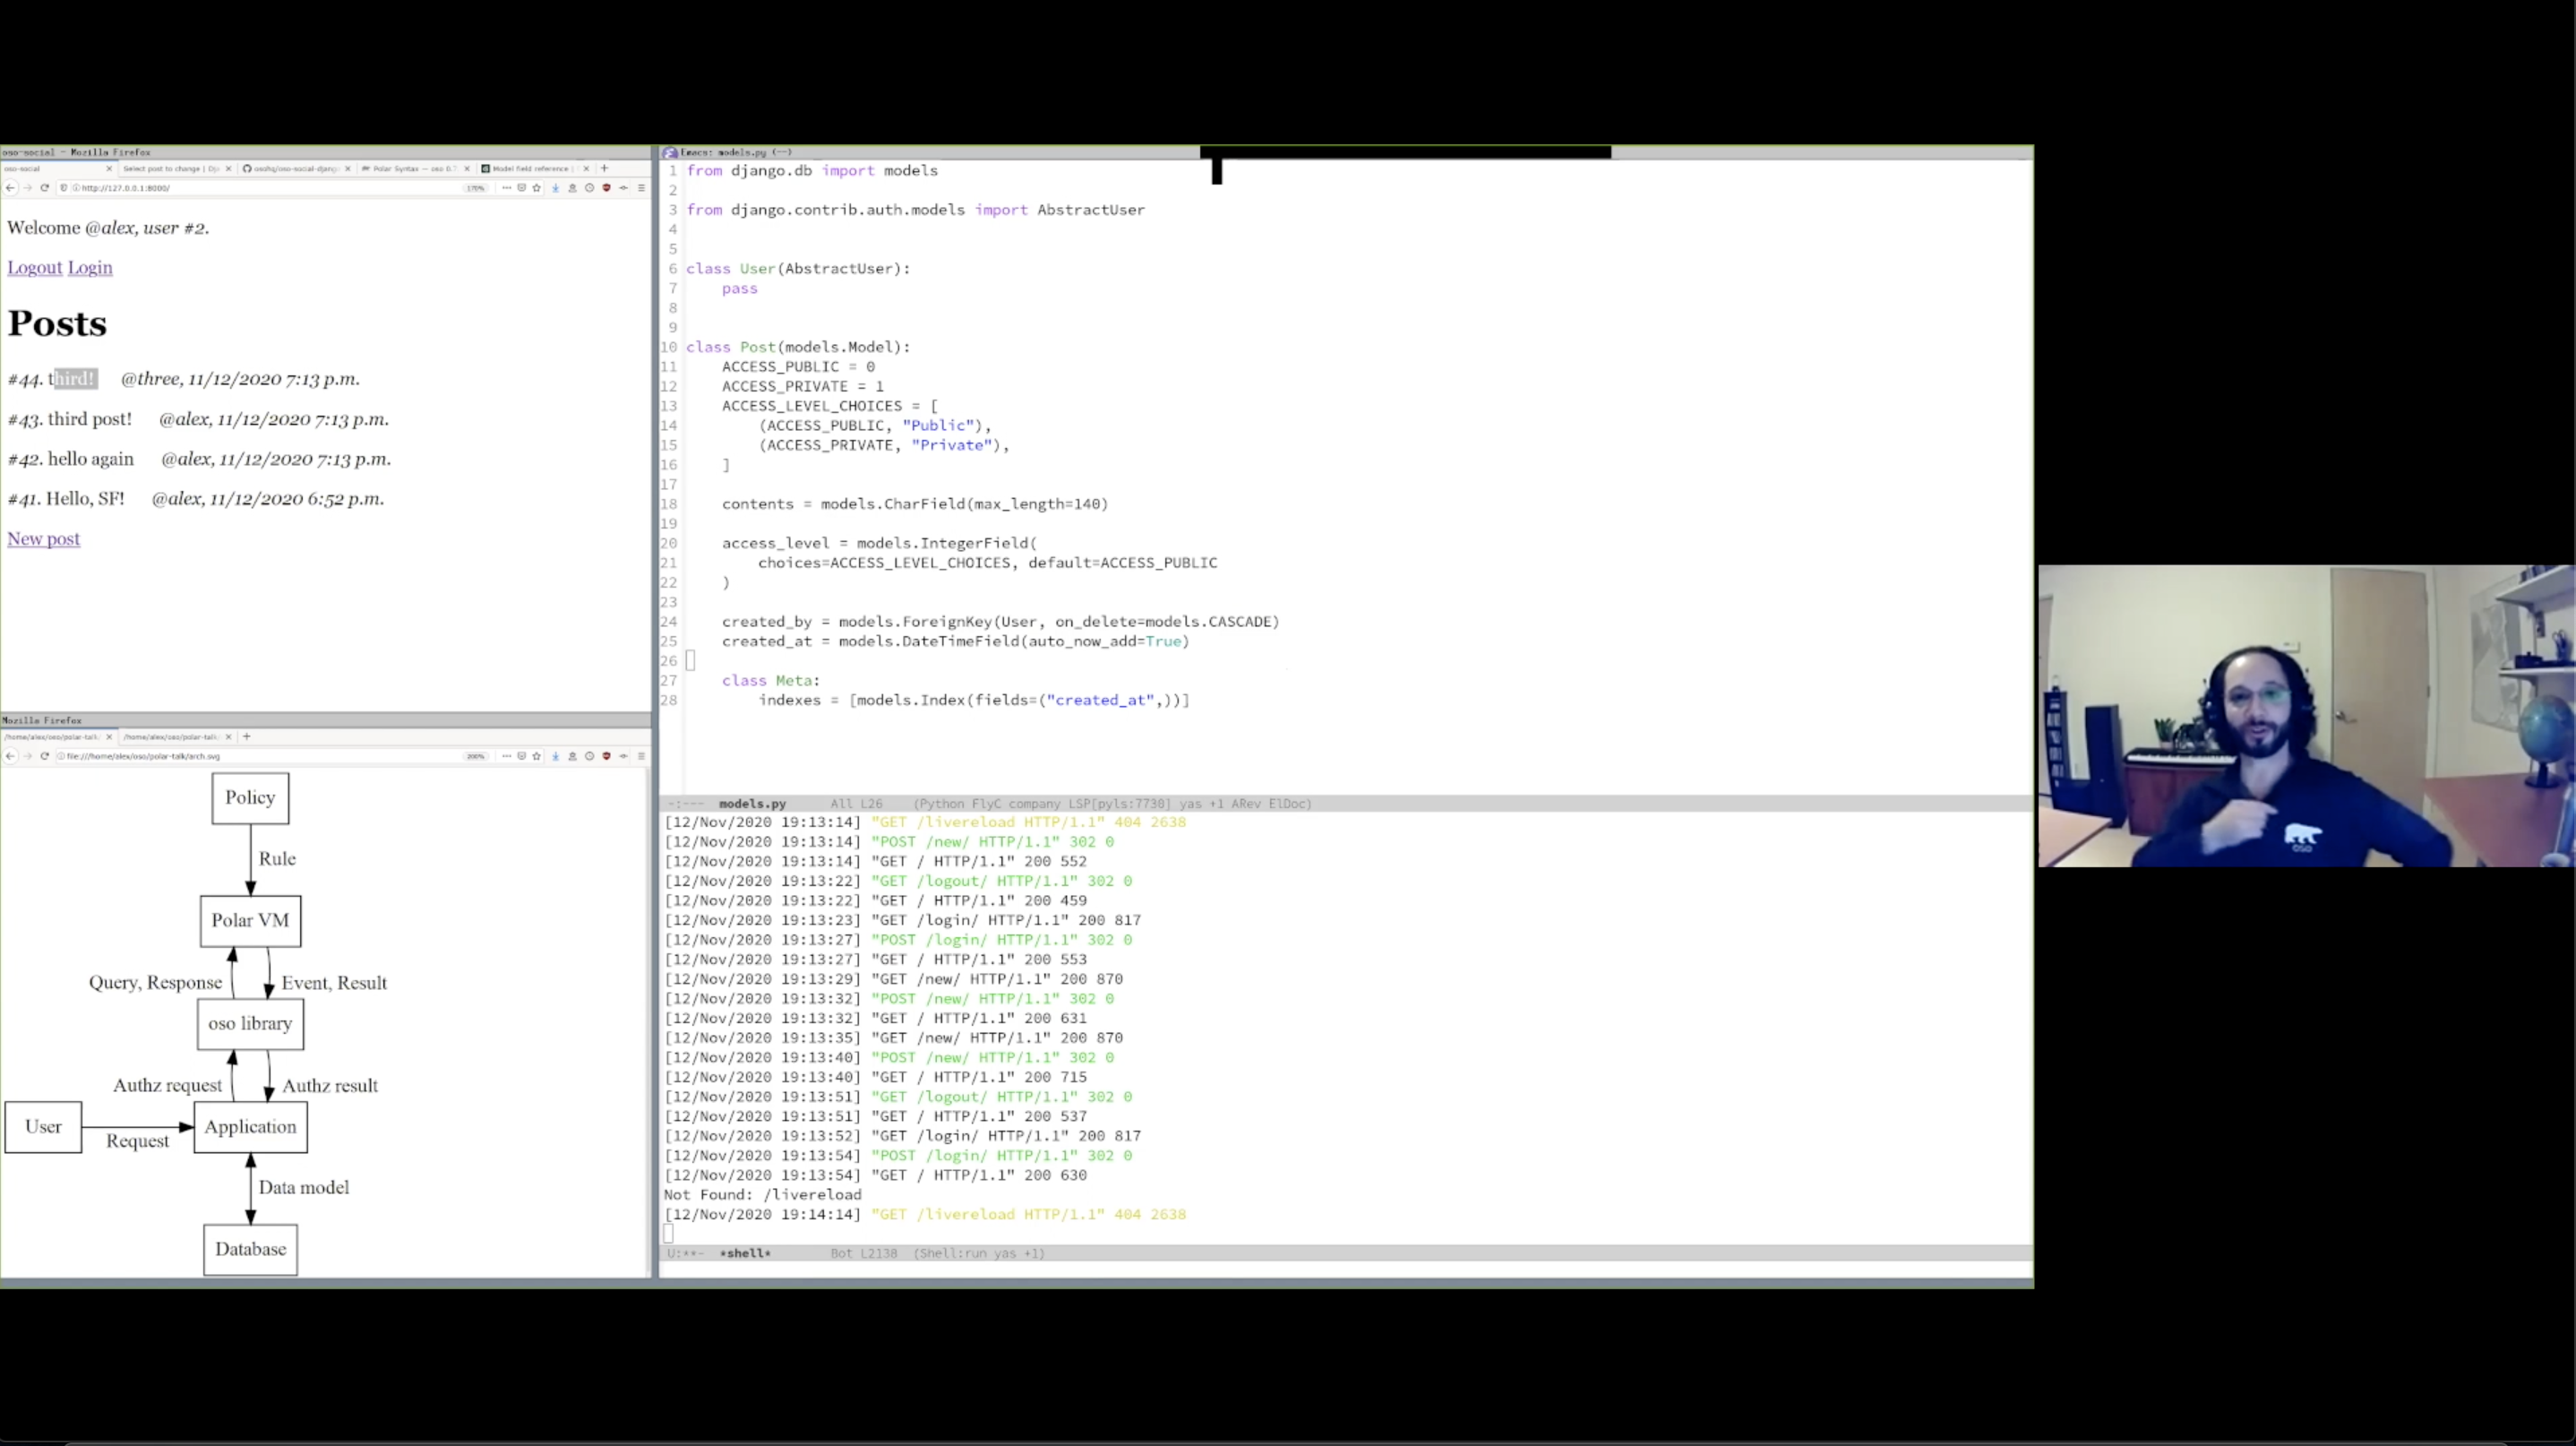
Task: Reload the 127.0.0.1:8000 page
Action: pos(44,188)
